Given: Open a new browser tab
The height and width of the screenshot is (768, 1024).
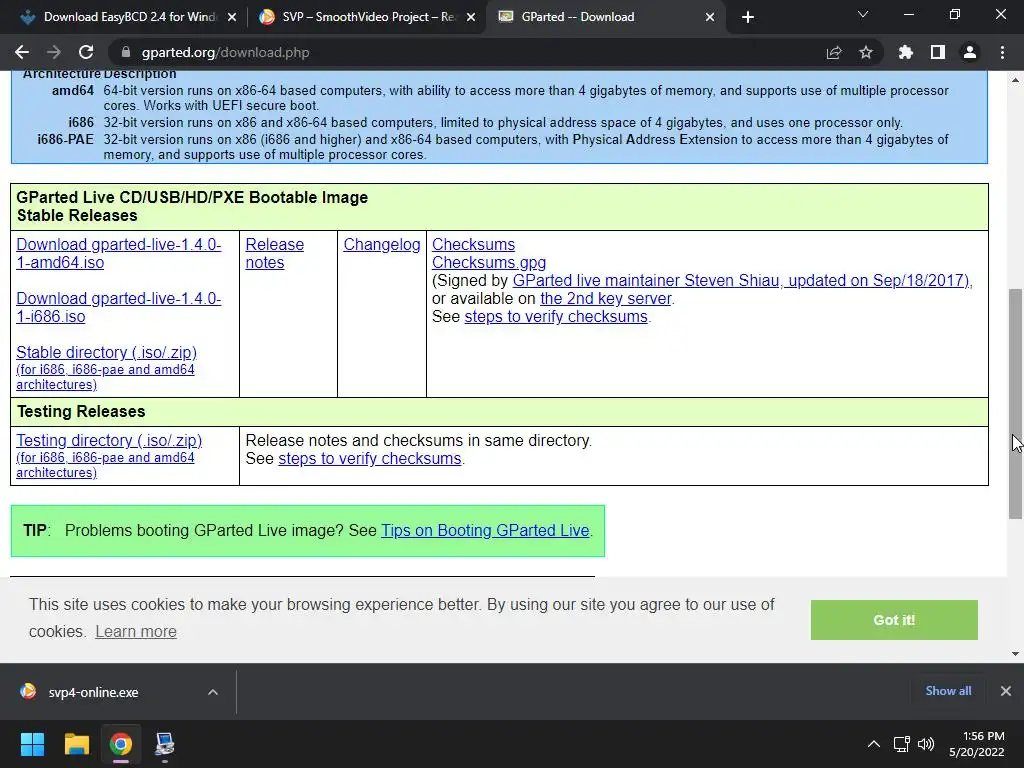Looking at the screenshot, I should (x=748, y=17).
